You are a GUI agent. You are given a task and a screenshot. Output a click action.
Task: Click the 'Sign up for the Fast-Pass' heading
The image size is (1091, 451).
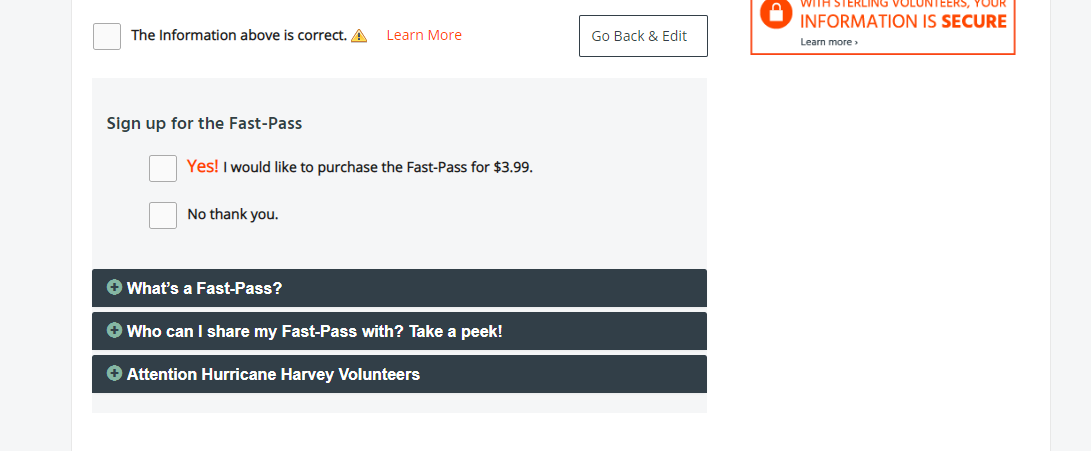click(204, 124)
